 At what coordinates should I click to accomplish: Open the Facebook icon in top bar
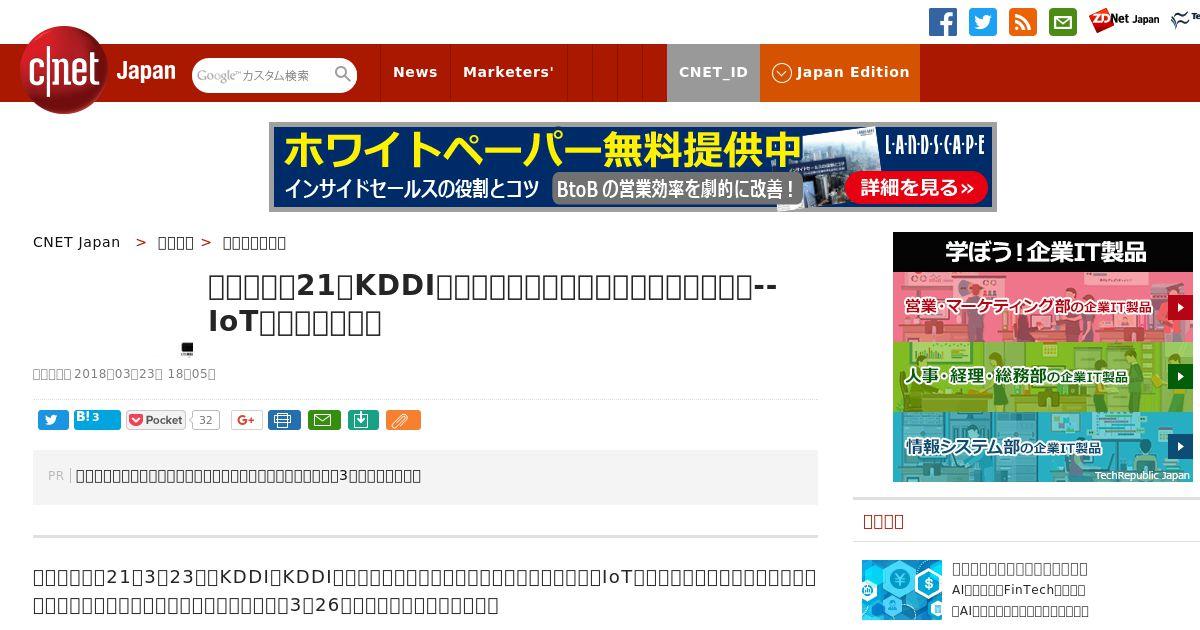coord(943,22)
